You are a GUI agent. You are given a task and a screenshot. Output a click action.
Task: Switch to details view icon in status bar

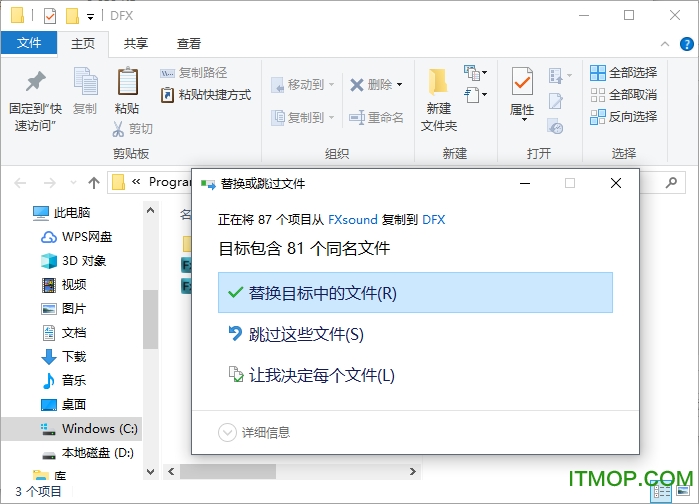tap(661, 492)
